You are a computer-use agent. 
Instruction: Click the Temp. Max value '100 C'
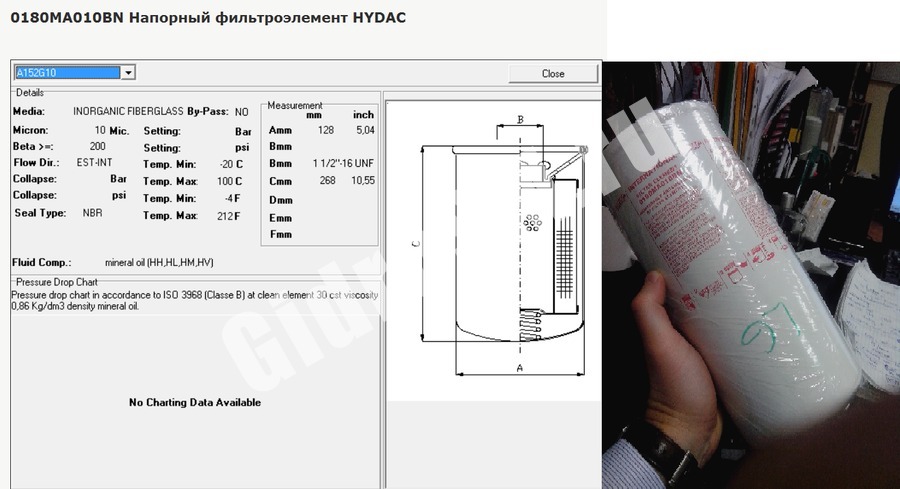(x=230, y=181)
